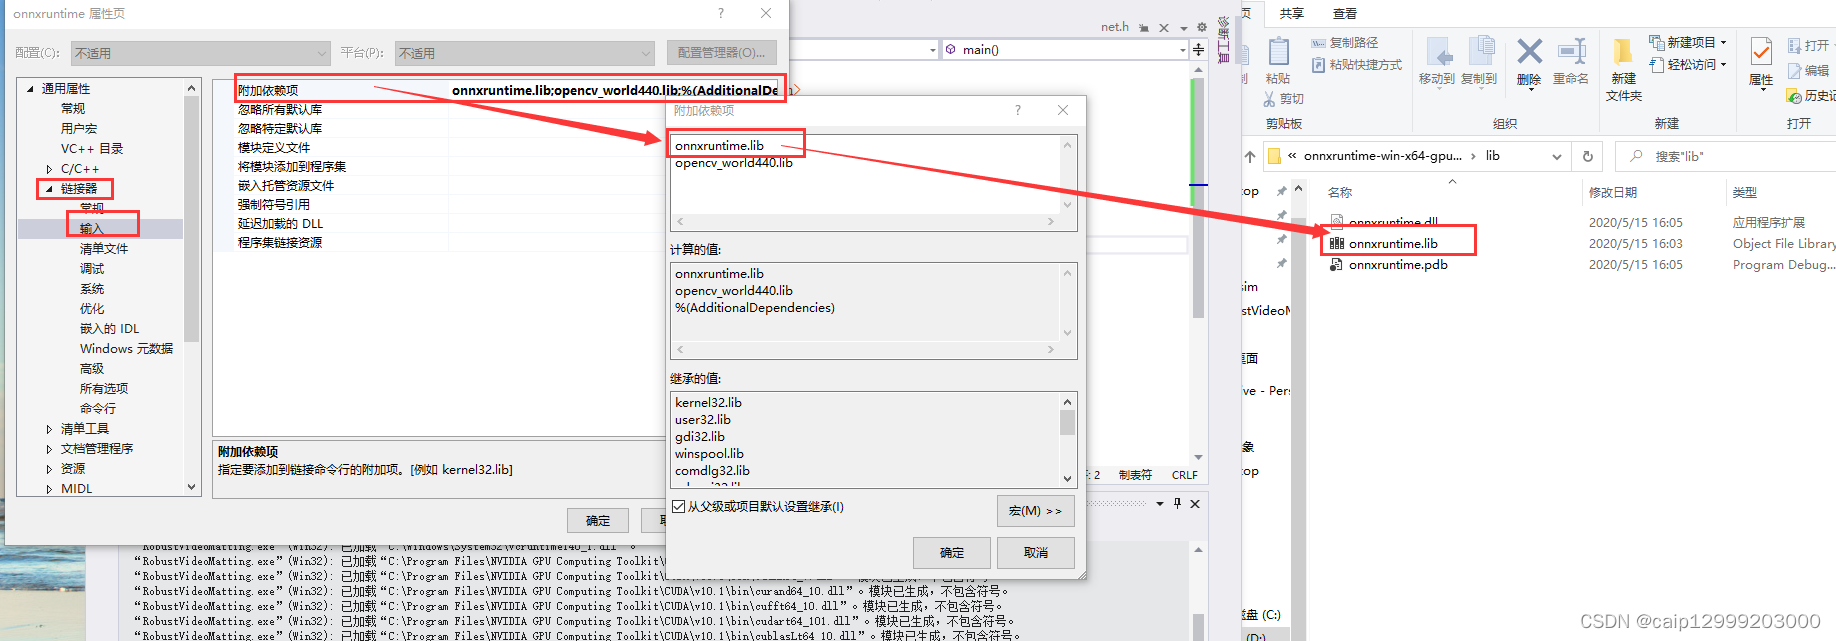1836x641 pixels.
Task: Click the split-editor plus icon near main()
Action: (1198, 49)
